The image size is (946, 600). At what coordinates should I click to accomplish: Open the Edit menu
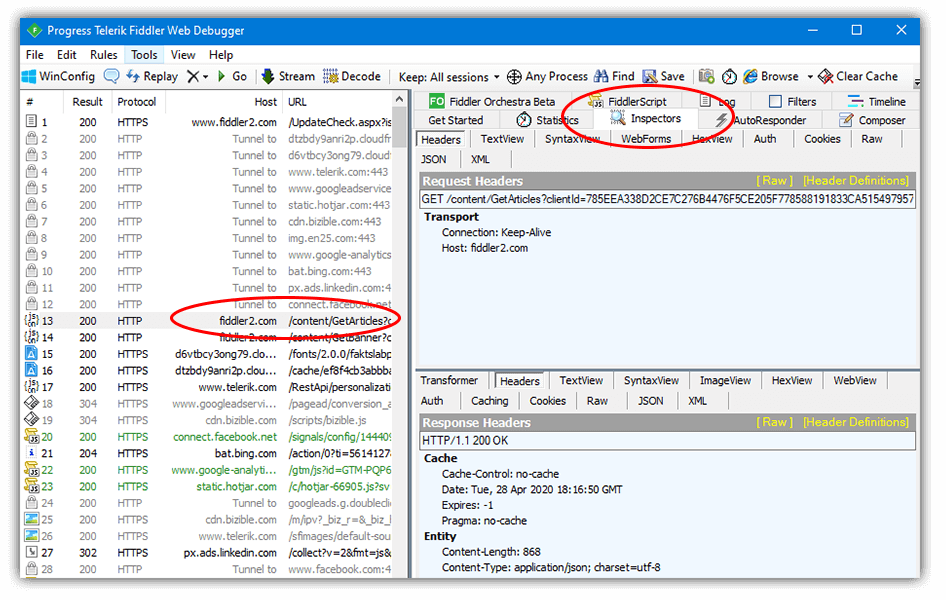(x=66, y=55)
